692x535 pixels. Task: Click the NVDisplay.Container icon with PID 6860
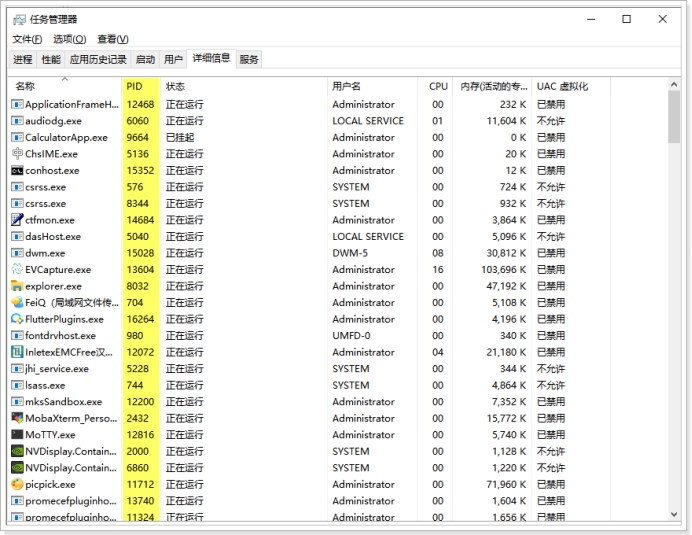pyautogui.click(x=17, y=467)
